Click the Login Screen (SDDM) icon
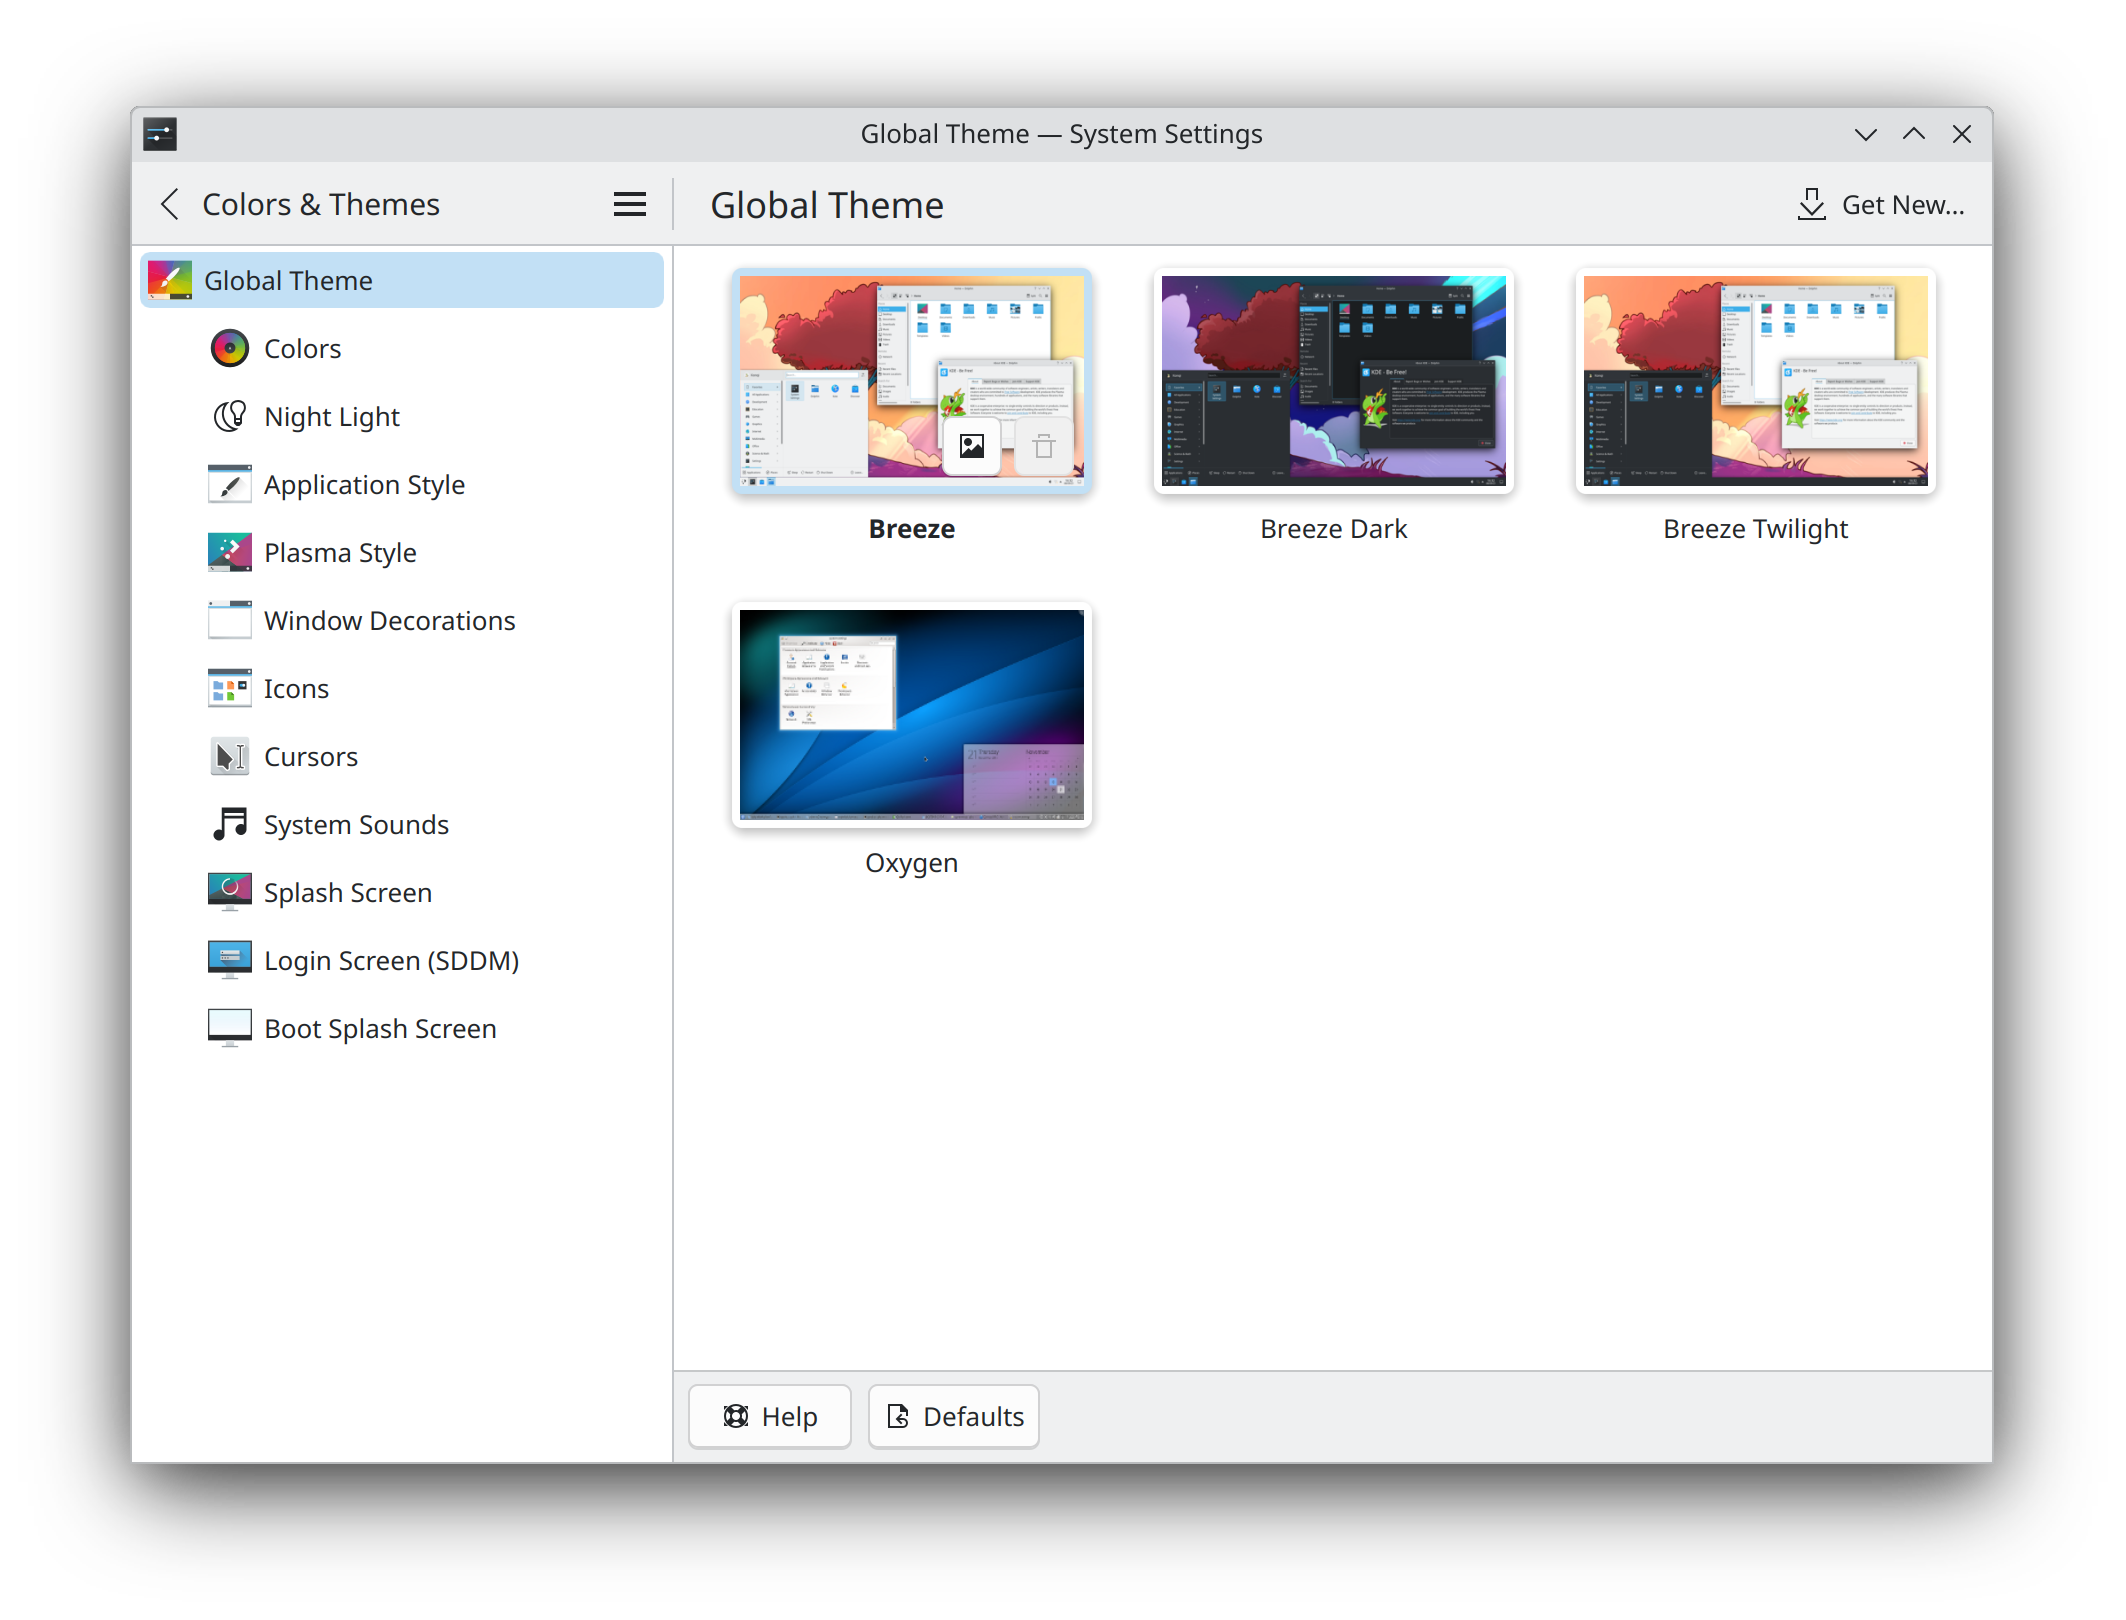The image size is (2126, 1620). coord(230,960)
